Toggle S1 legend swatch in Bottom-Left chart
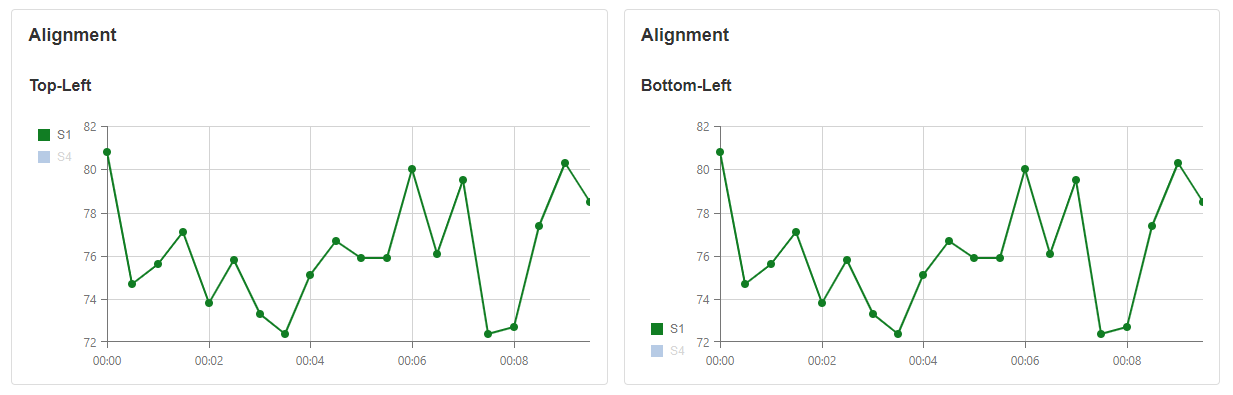Image resolution: width=1233 pixels, height=395 pixels. click(x=657, y=329)
